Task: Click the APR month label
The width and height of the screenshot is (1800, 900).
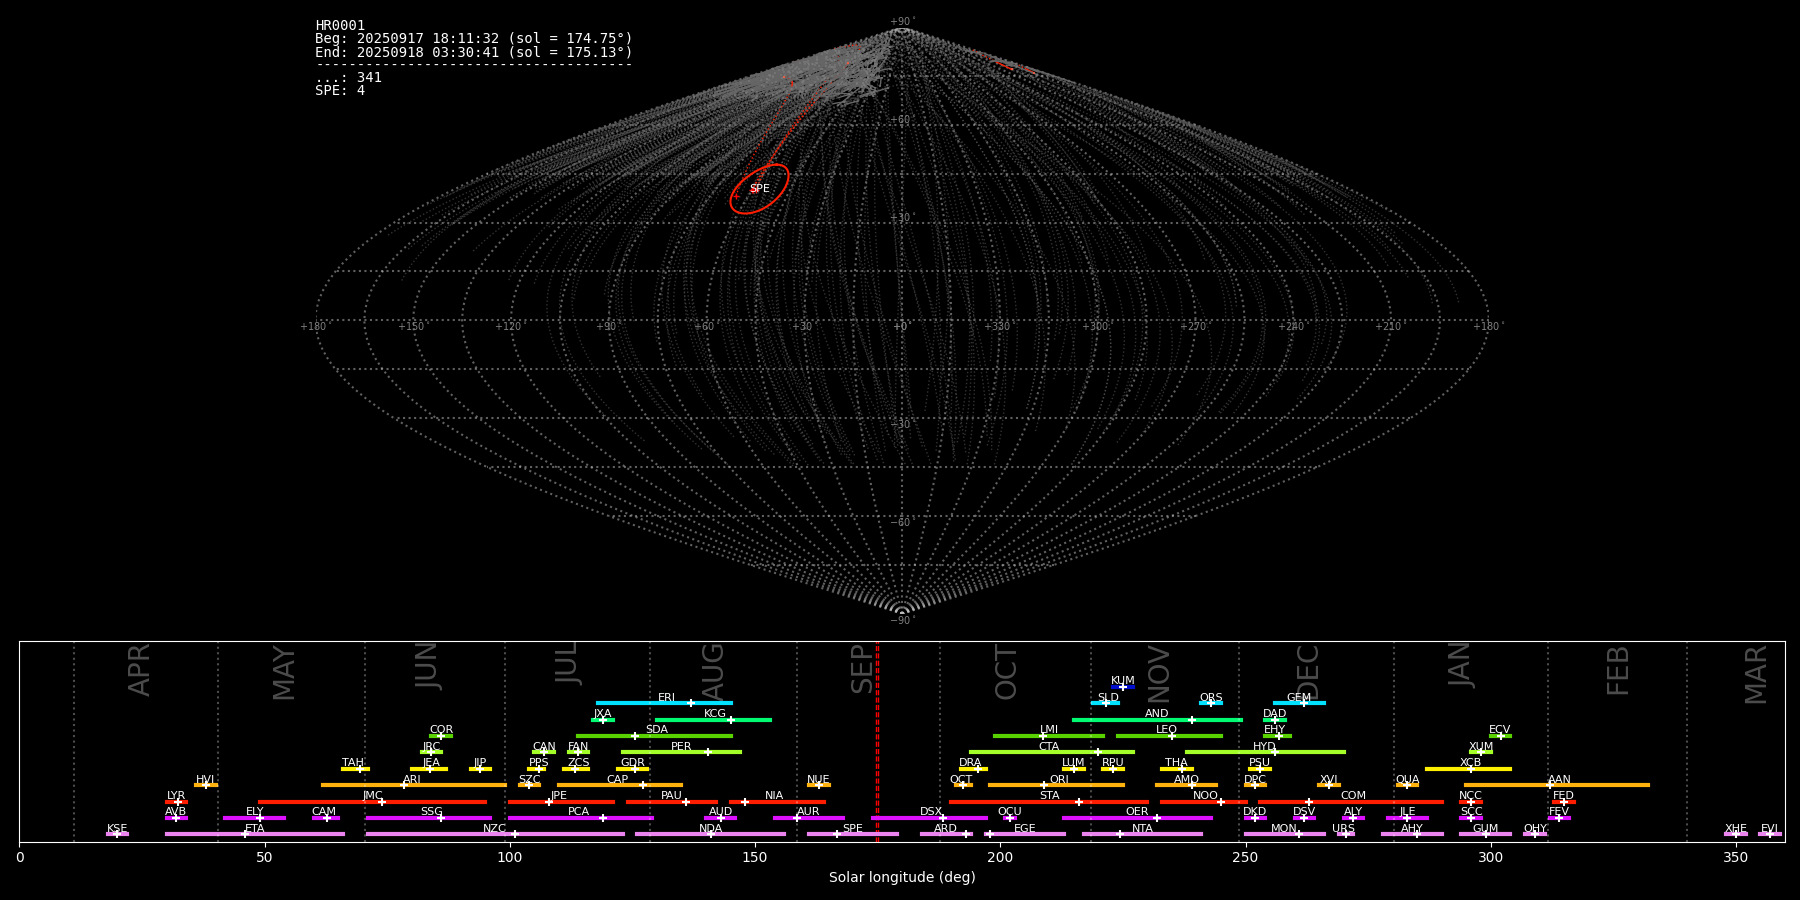Action: (139, 670)
